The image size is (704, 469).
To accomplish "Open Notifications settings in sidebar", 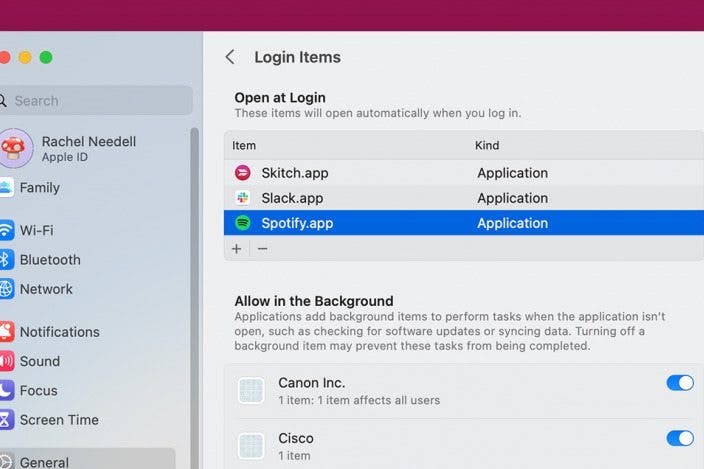I will click(x=59, y=332).
